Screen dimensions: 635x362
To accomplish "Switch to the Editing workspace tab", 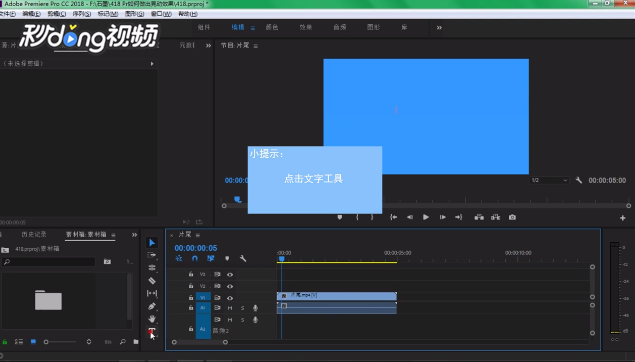I will pos(238,27).
